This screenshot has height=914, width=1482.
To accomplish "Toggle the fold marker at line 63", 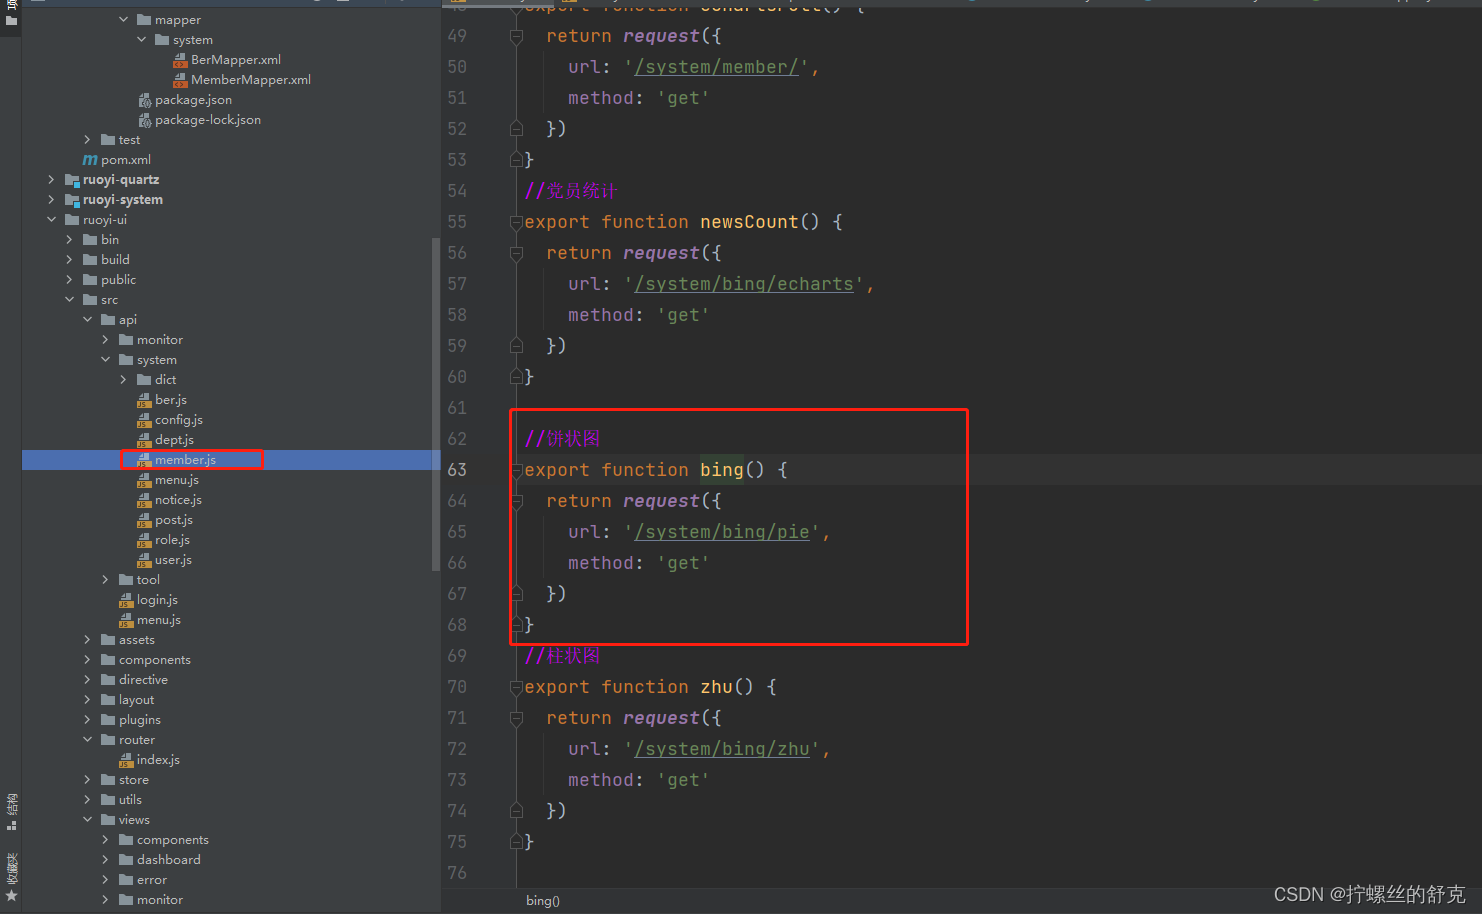I will point(516,470).
